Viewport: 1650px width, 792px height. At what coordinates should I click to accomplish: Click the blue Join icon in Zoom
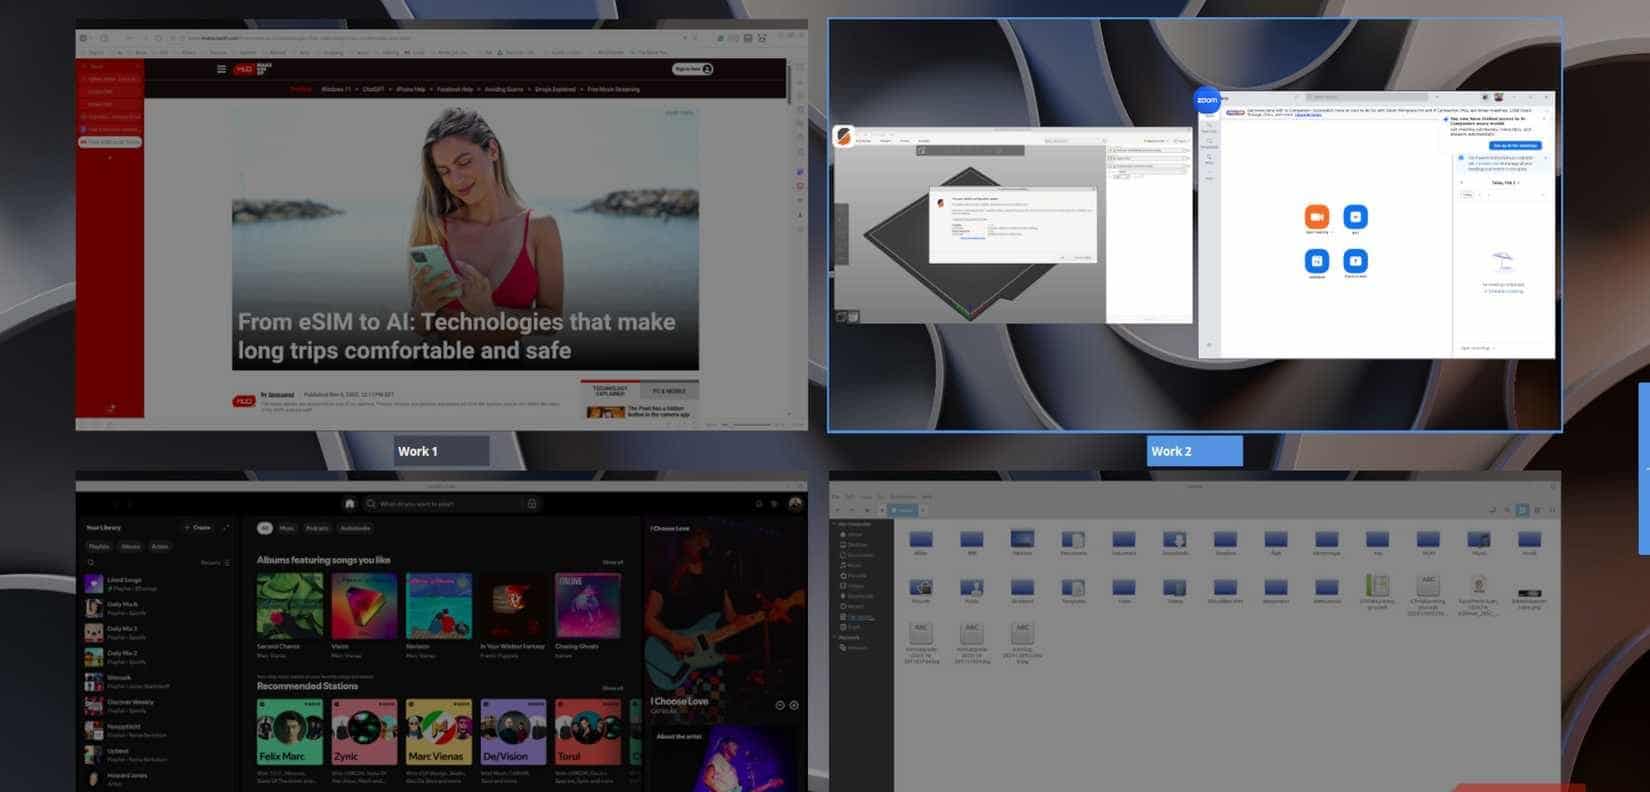tap(1355, 217)
